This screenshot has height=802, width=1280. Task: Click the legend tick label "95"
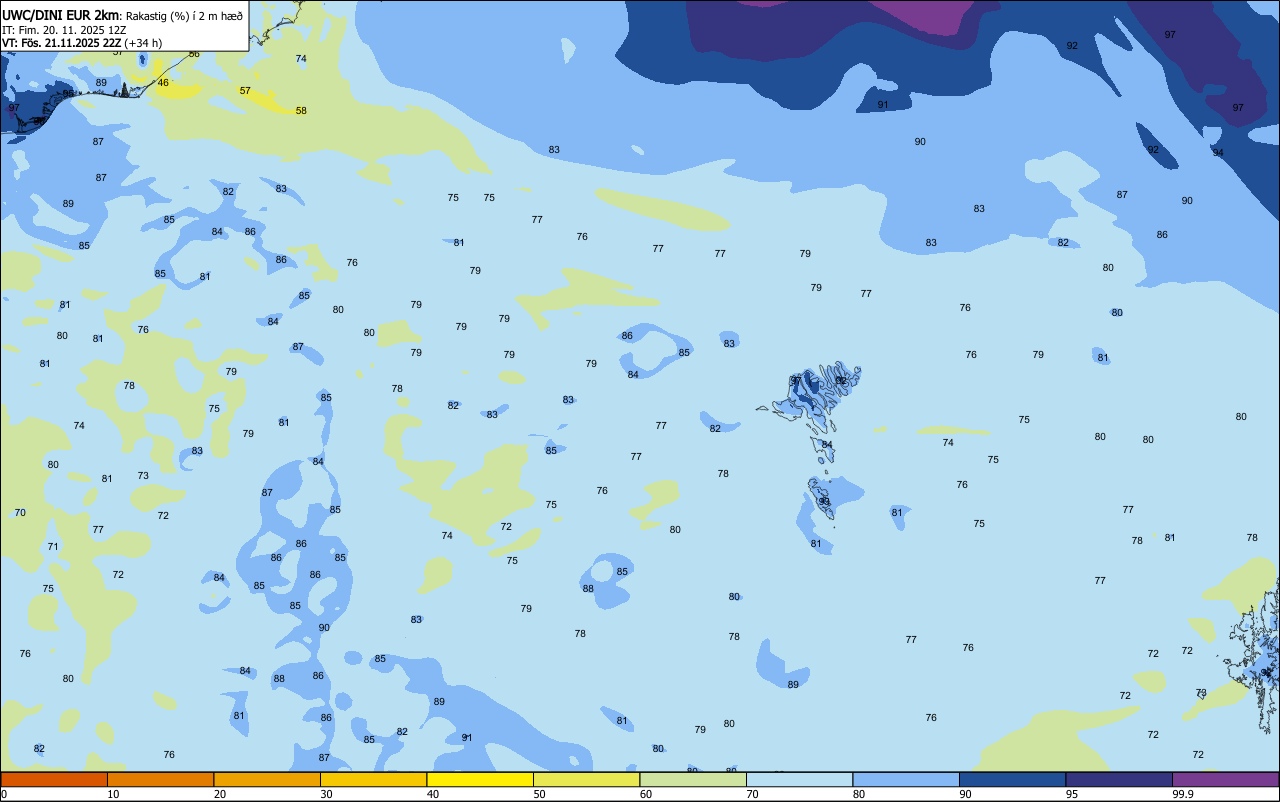(x=1072, y=794)
